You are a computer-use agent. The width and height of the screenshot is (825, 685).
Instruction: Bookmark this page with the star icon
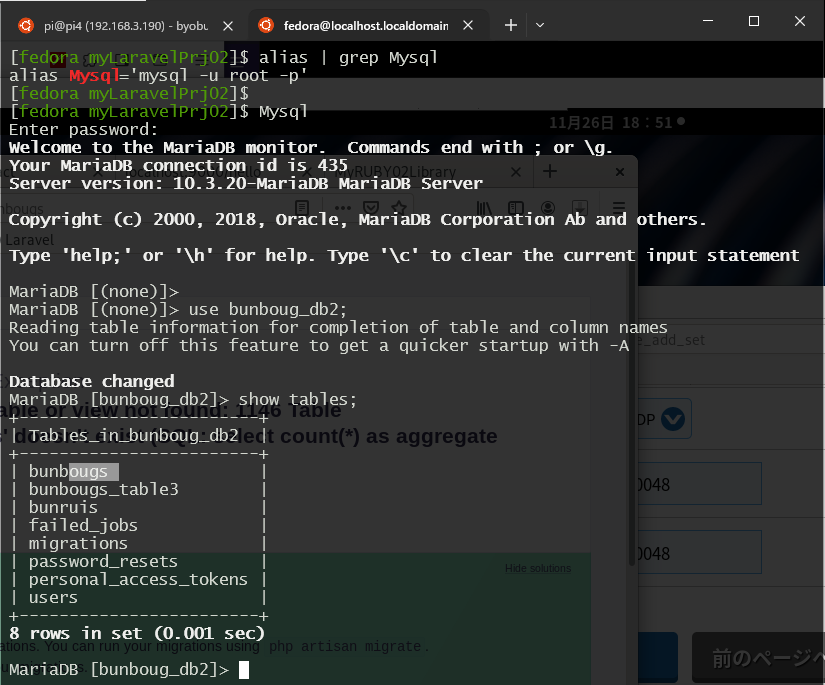point(399,207)
